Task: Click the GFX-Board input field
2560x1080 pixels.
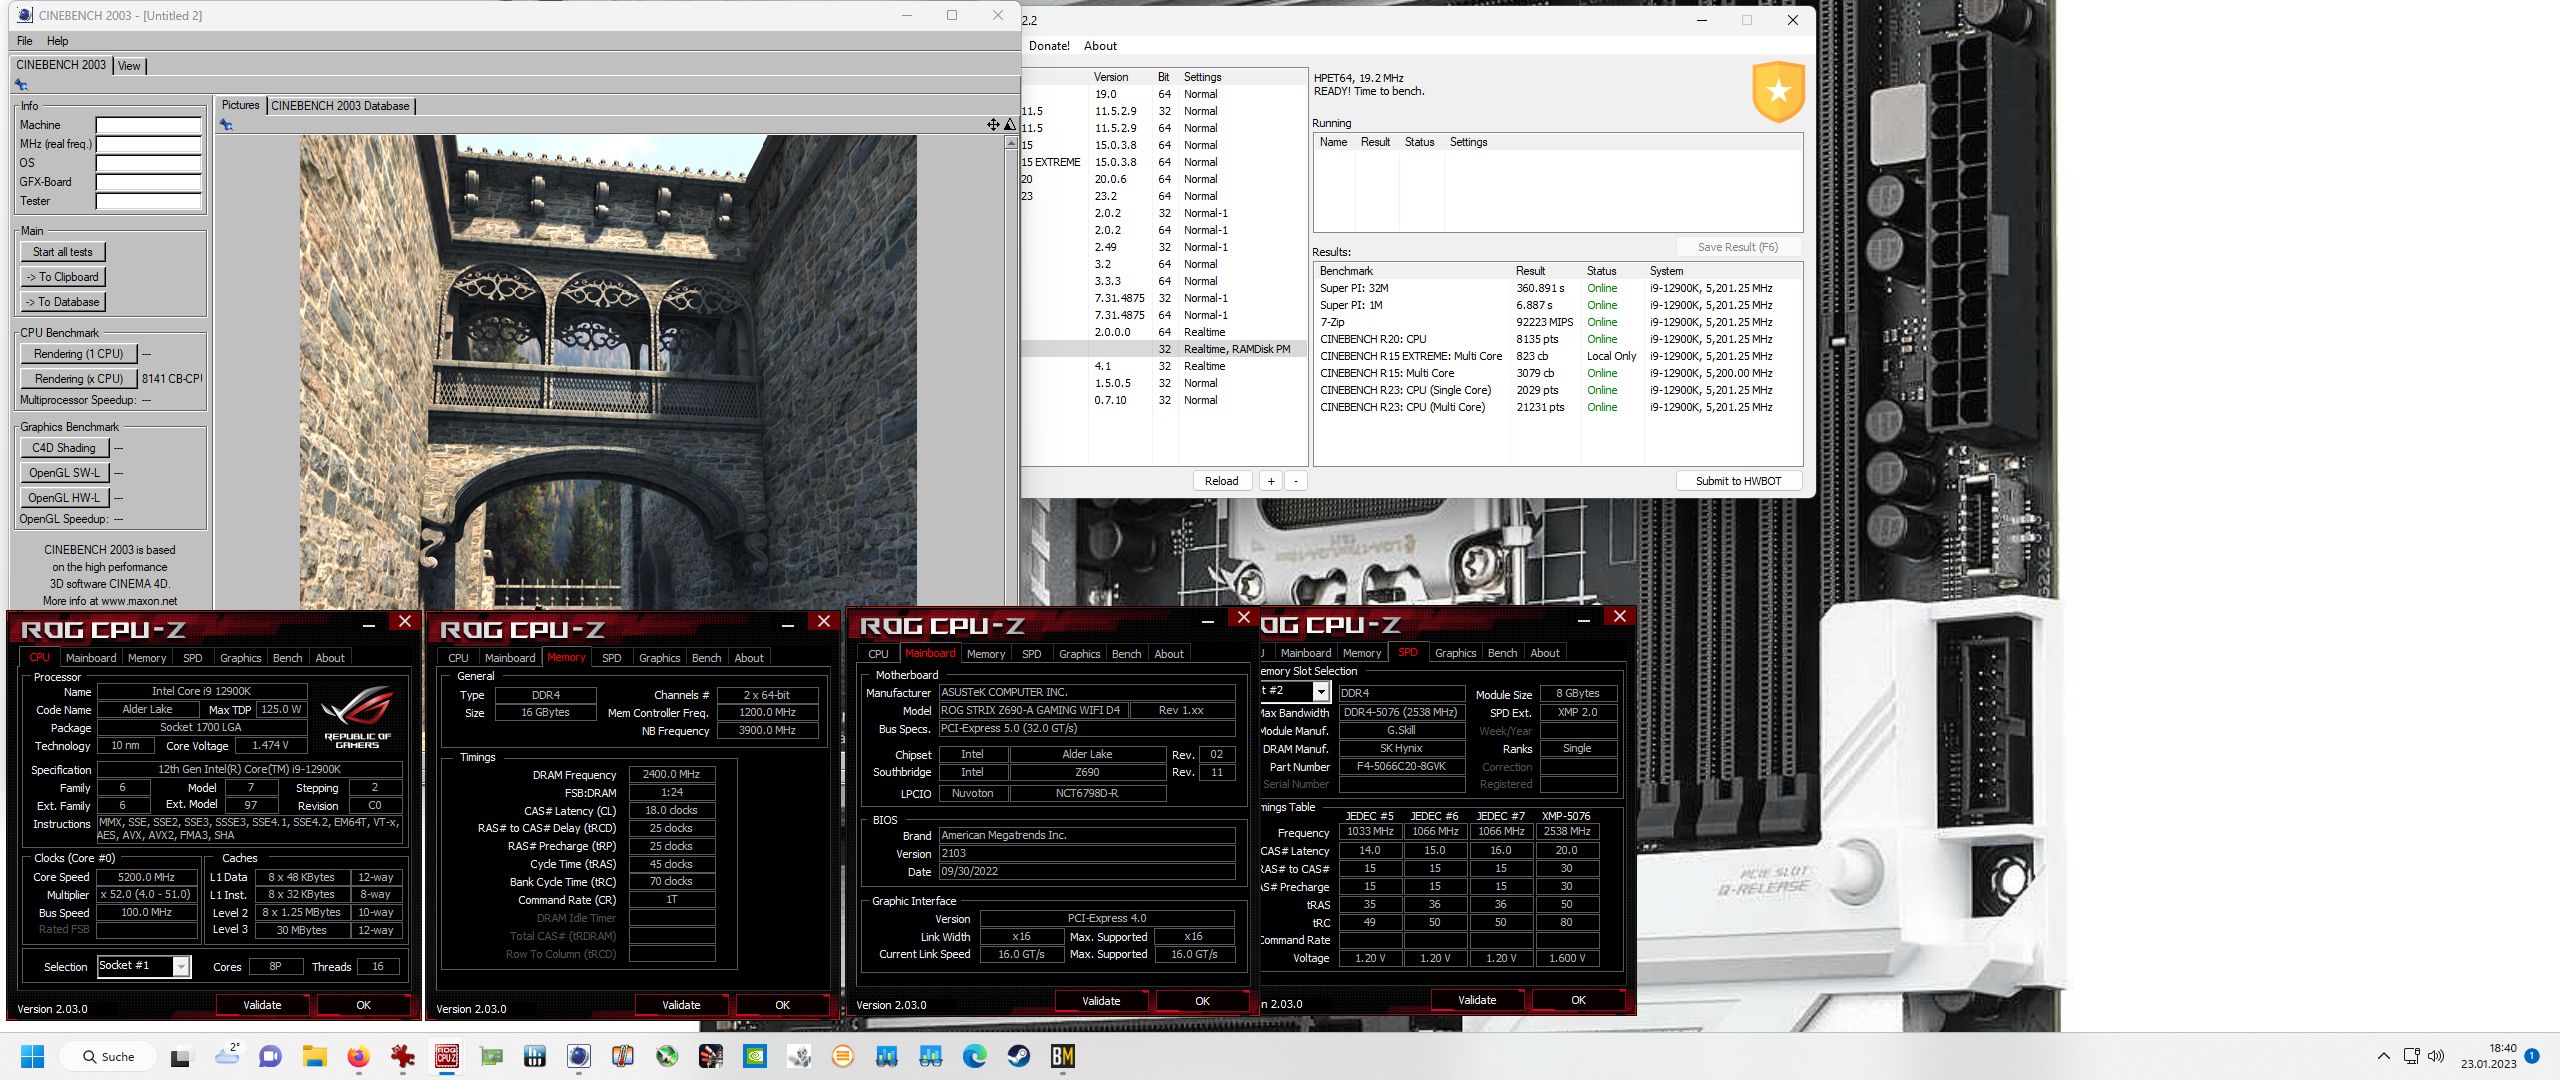Action: click(x=149, y=182)
